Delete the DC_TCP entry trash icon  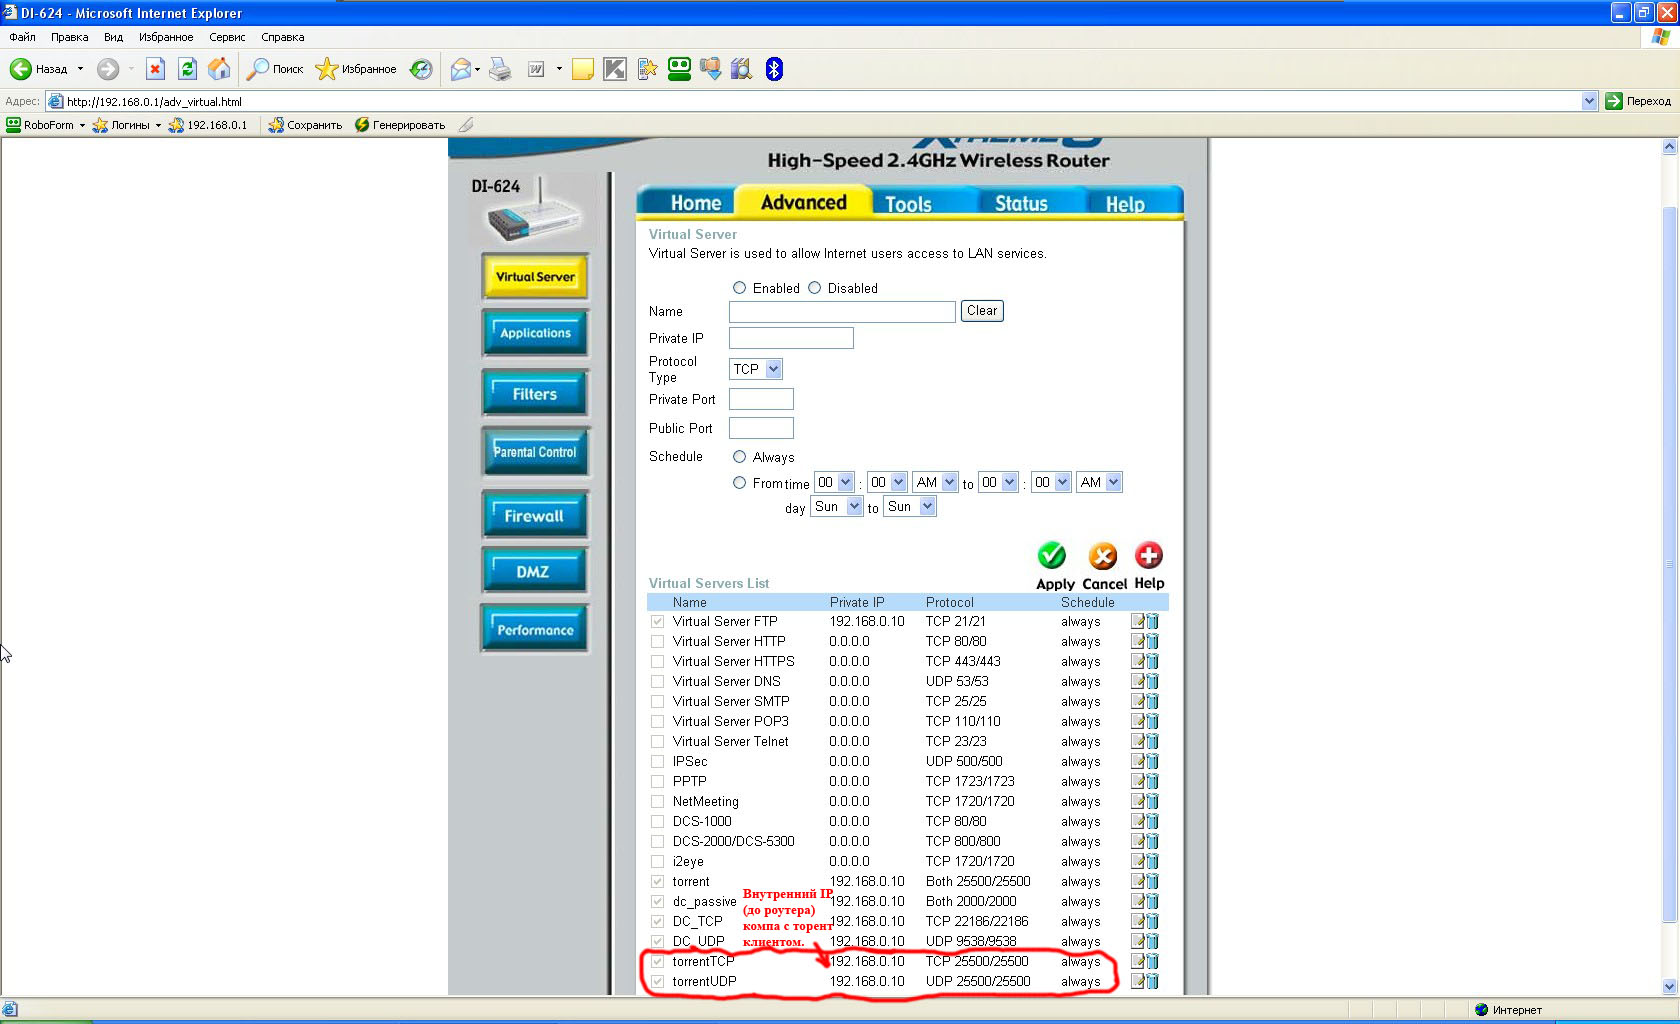(1152, 921)
